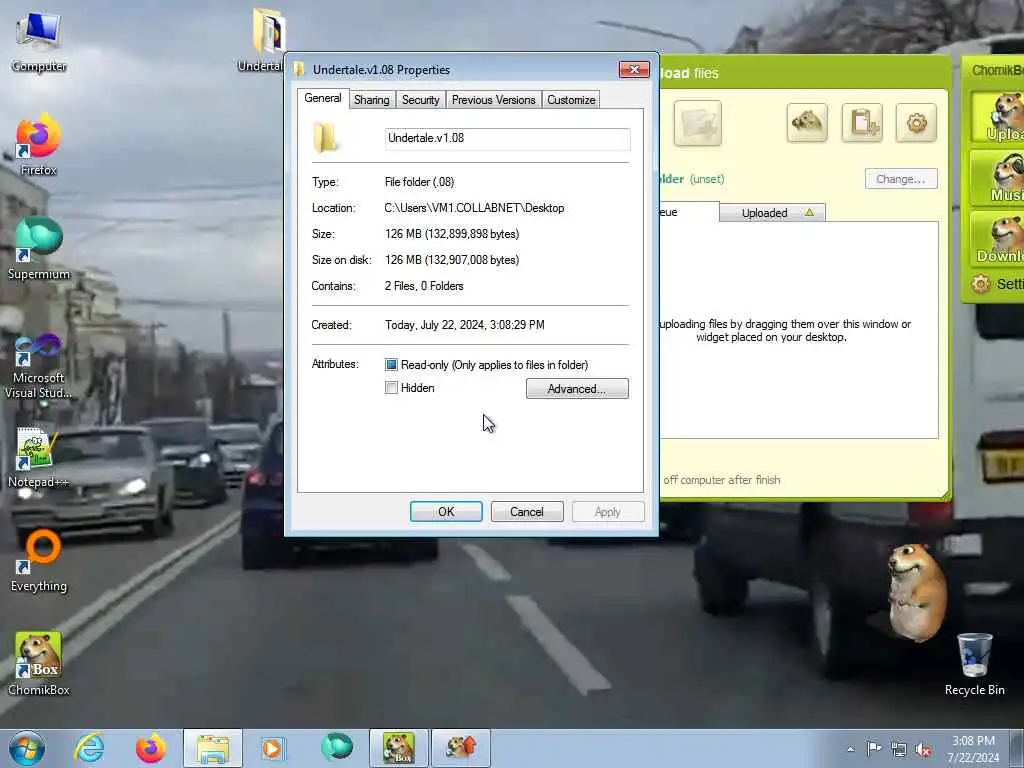Image resolution: width=1024 pixels, height=768 pixels.
Task: Open Windows Explorer from the taskbar
Action: tap(213, 748)
